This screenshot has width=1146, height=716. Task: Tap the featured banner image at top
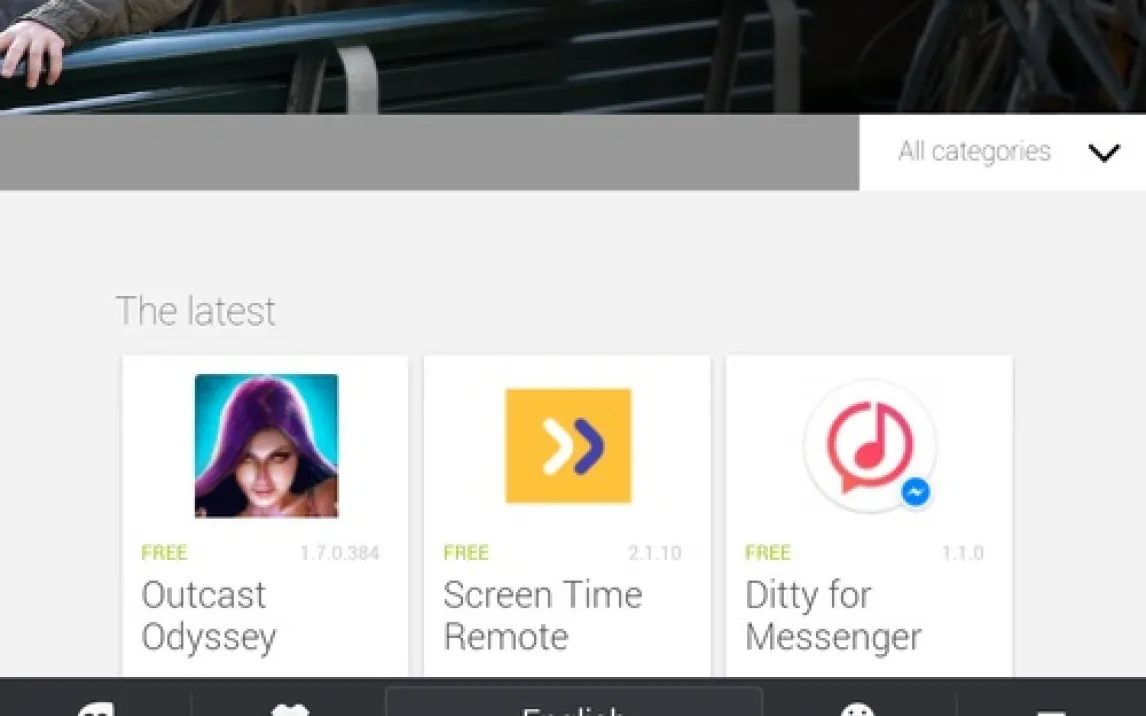[573, 55]
